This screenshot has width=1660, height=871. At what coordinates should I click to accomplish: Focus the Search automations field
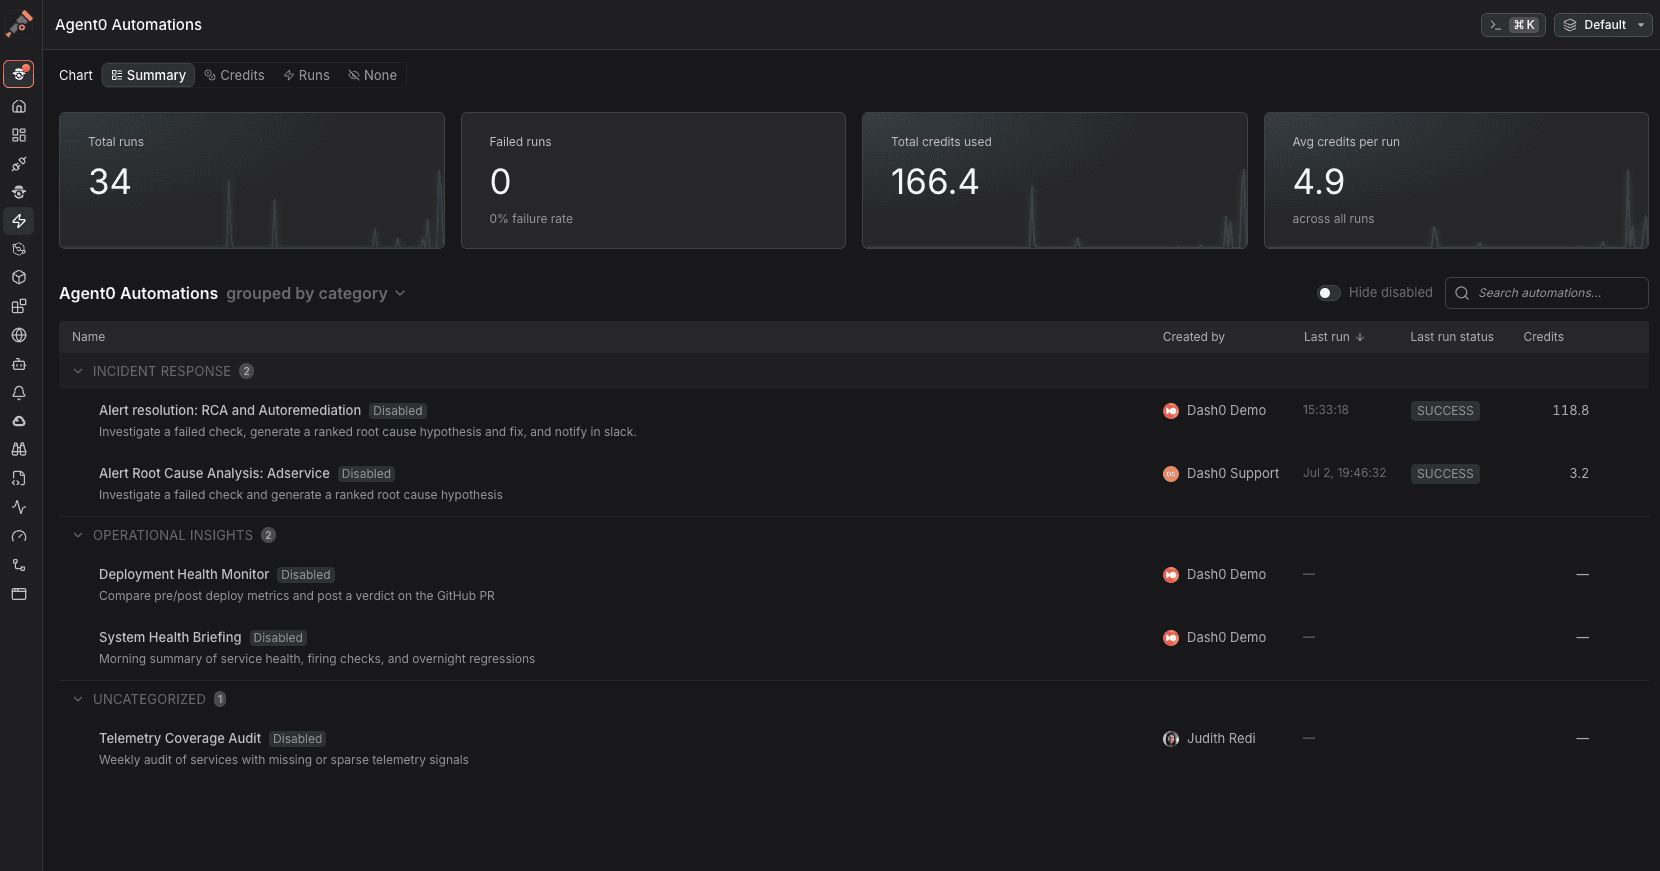tap(1547, 293)
